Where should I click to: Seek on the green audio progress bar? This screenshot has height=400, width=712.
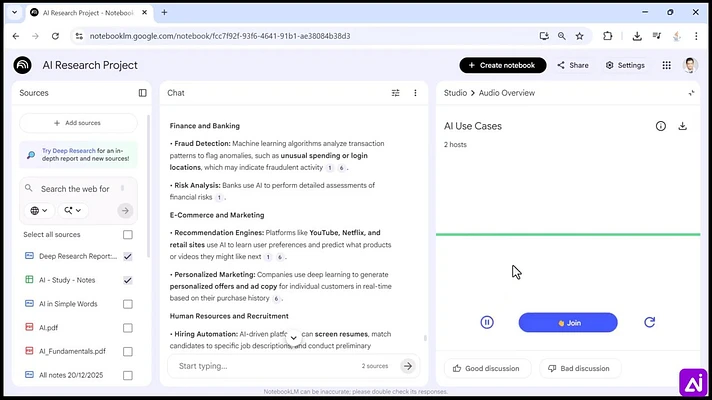tap(568, 234)
